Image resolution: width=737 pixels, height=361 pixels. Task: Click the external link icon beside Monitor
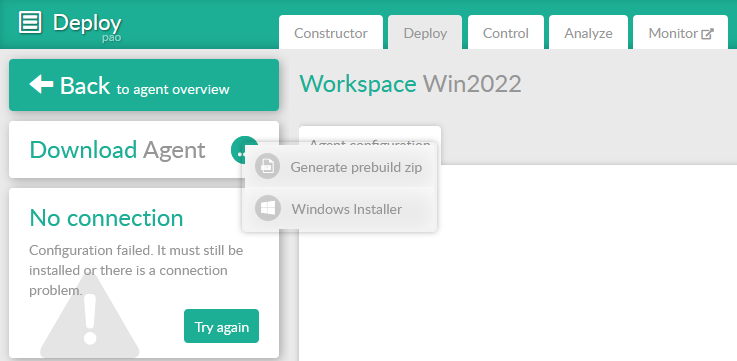pyautogui.click(x=707, y=34)
